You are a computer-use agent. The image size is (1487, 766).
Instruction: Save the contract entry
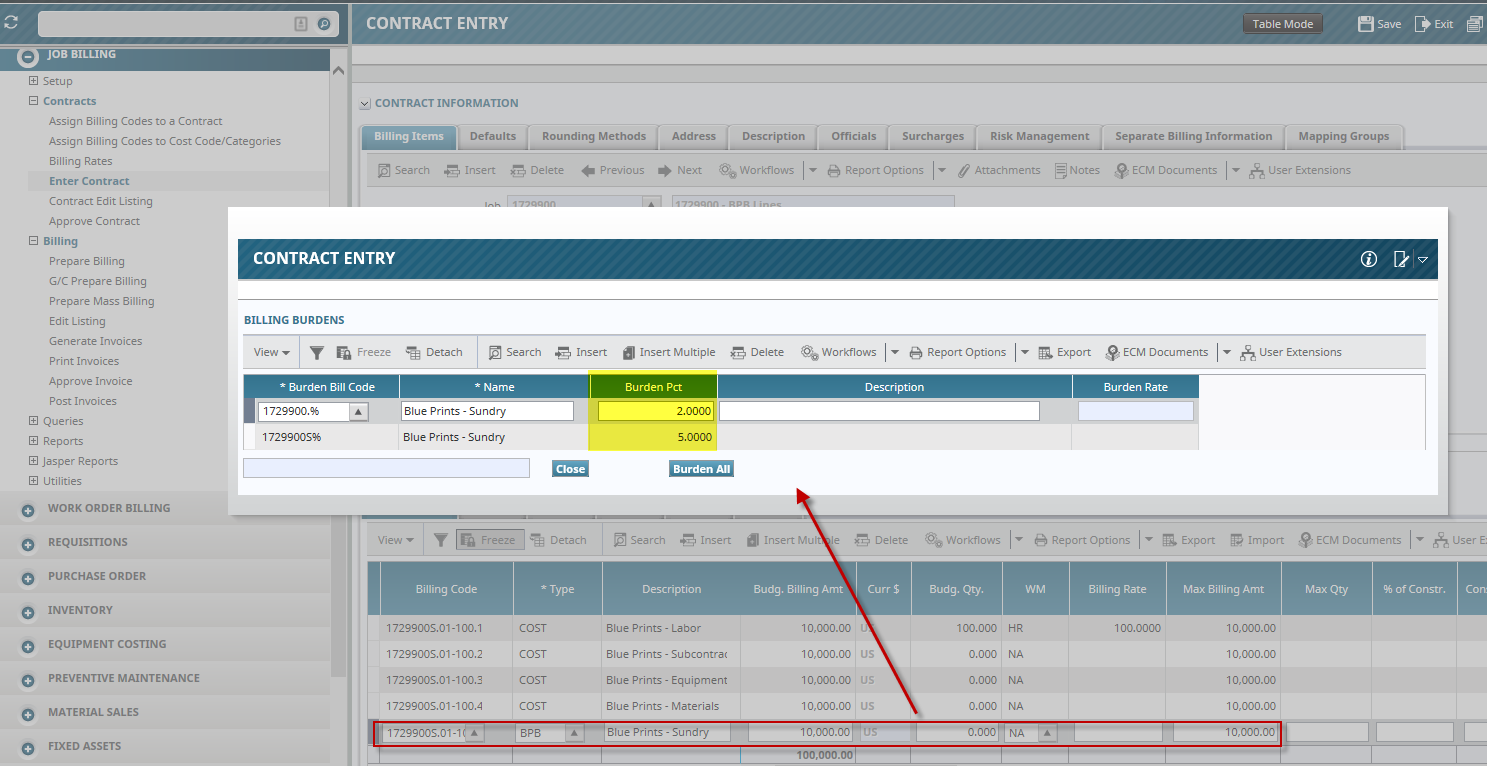click(x=1378, y=23)
